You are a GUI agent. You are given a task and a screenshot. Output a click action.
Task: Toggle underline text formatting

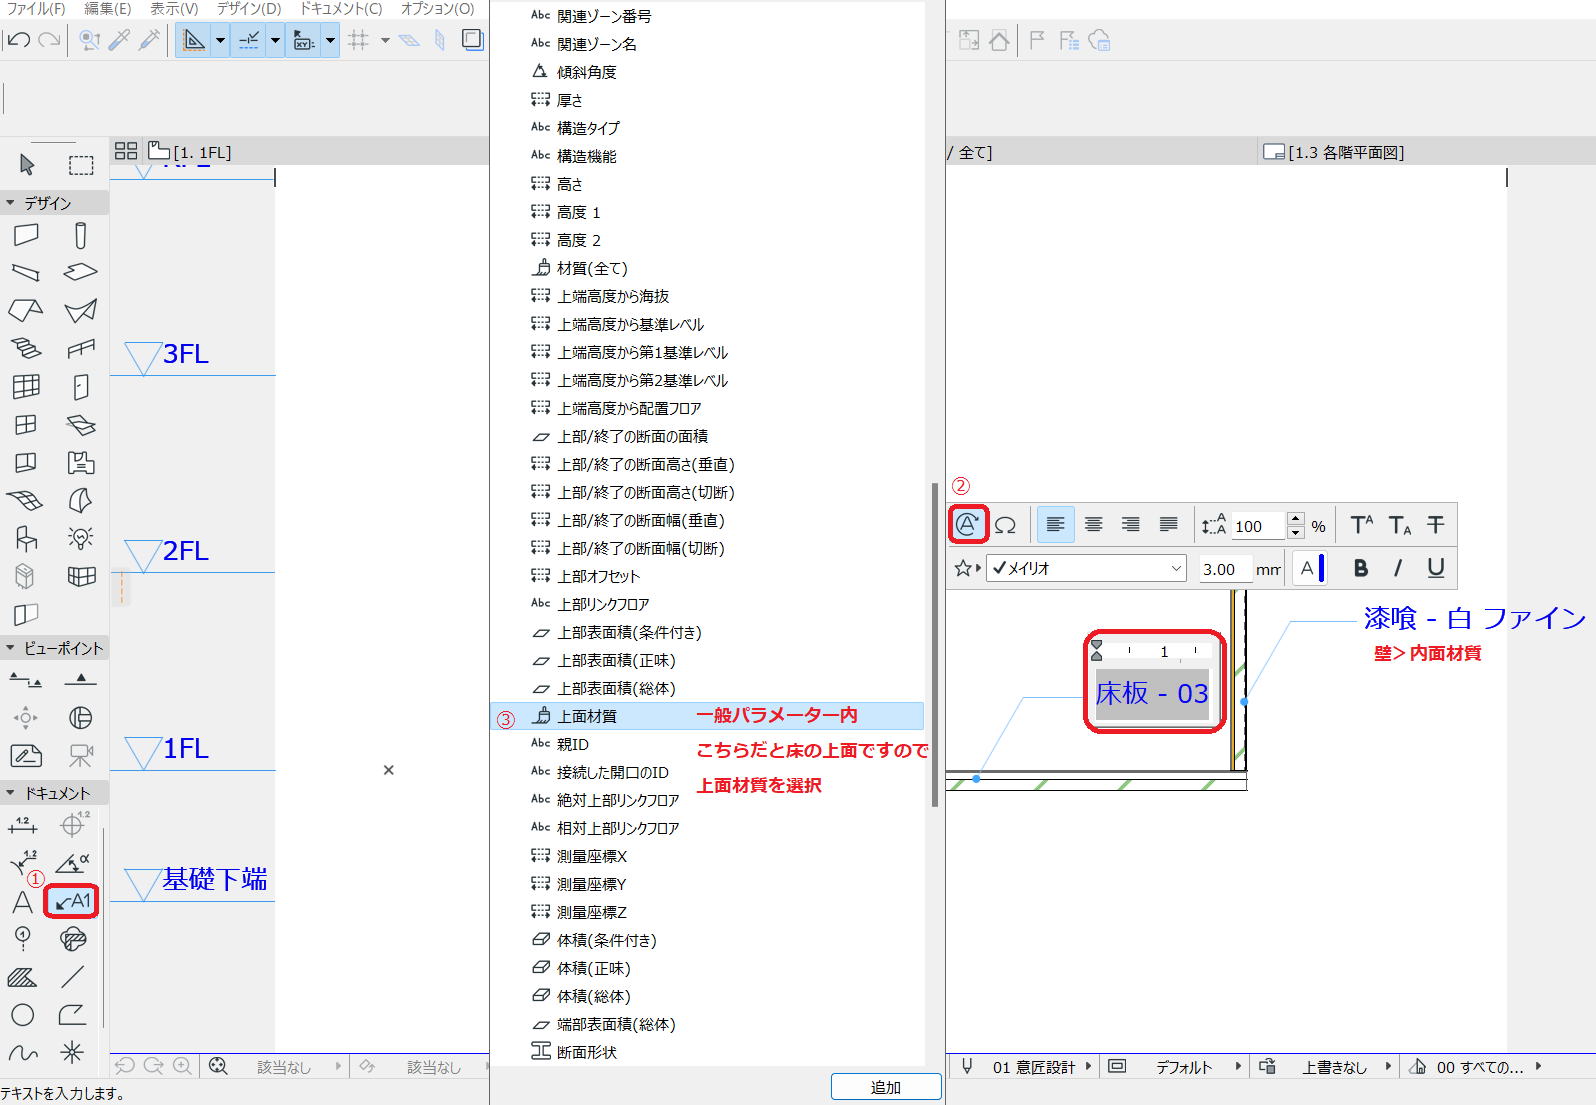[1436, 568]
